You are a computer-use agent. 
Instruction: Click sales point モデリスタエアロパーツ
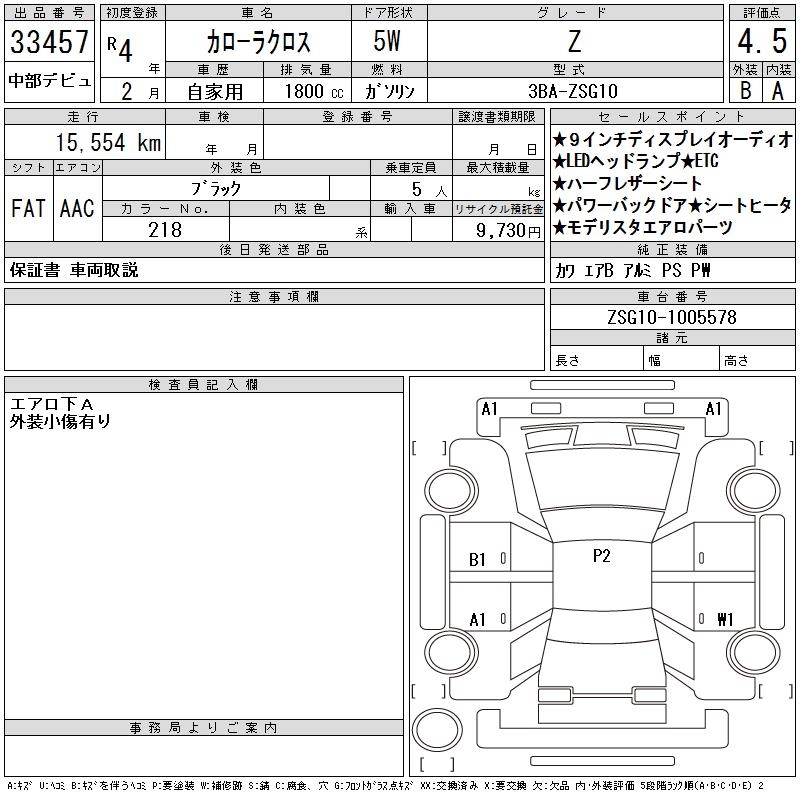point(643,227)
